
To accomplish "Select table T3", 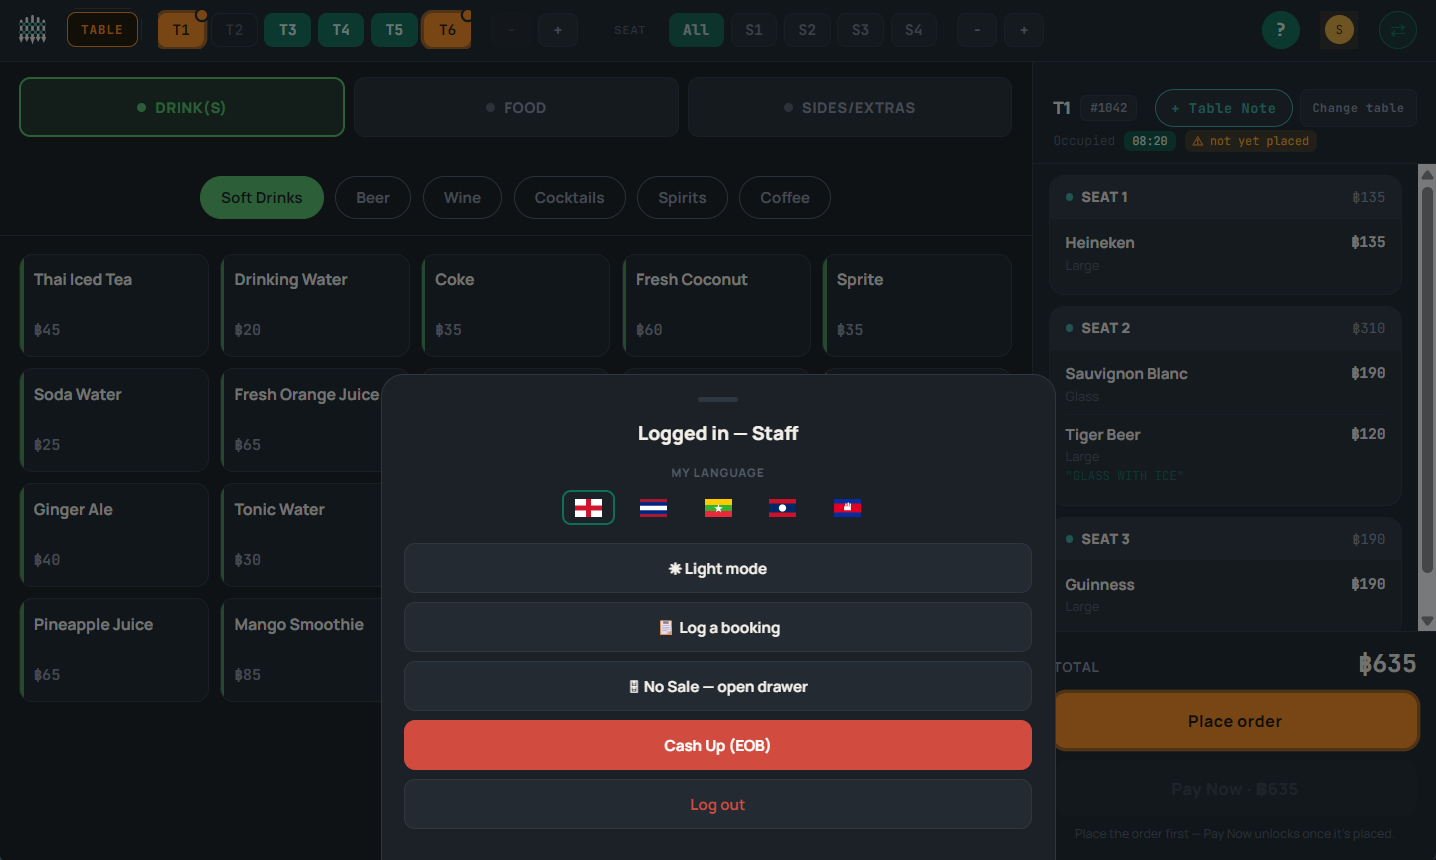I will click(288, 30).
